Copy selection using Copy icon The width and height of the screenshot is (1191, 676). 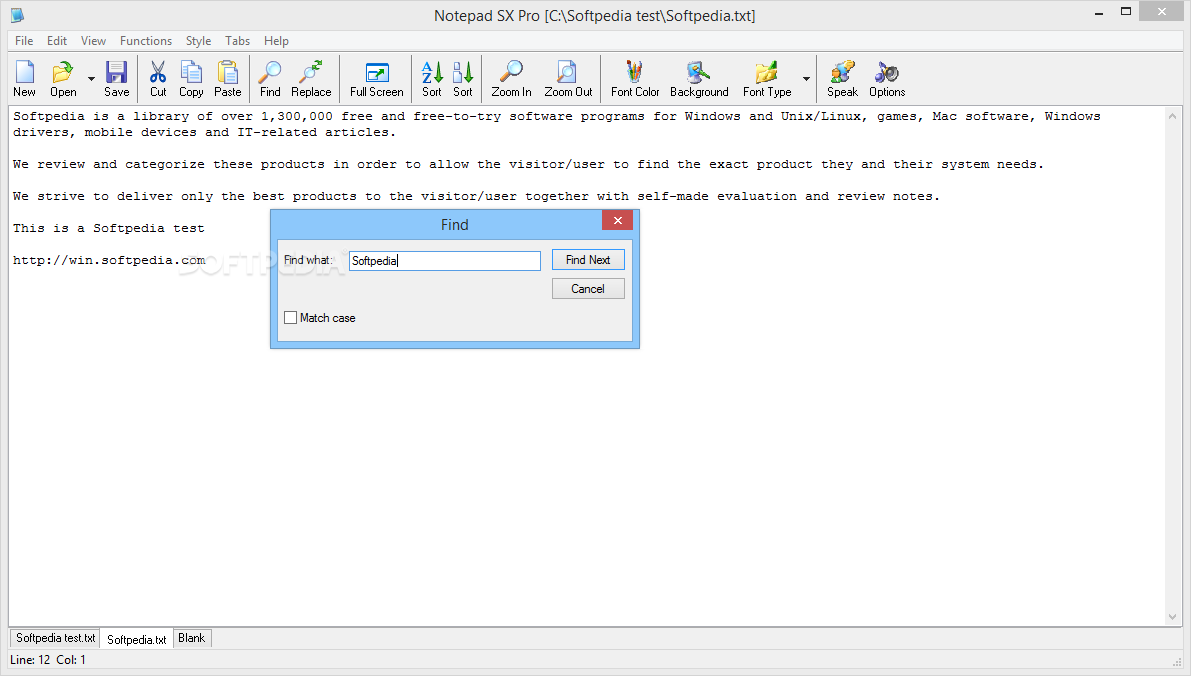[x=191, y=79]
